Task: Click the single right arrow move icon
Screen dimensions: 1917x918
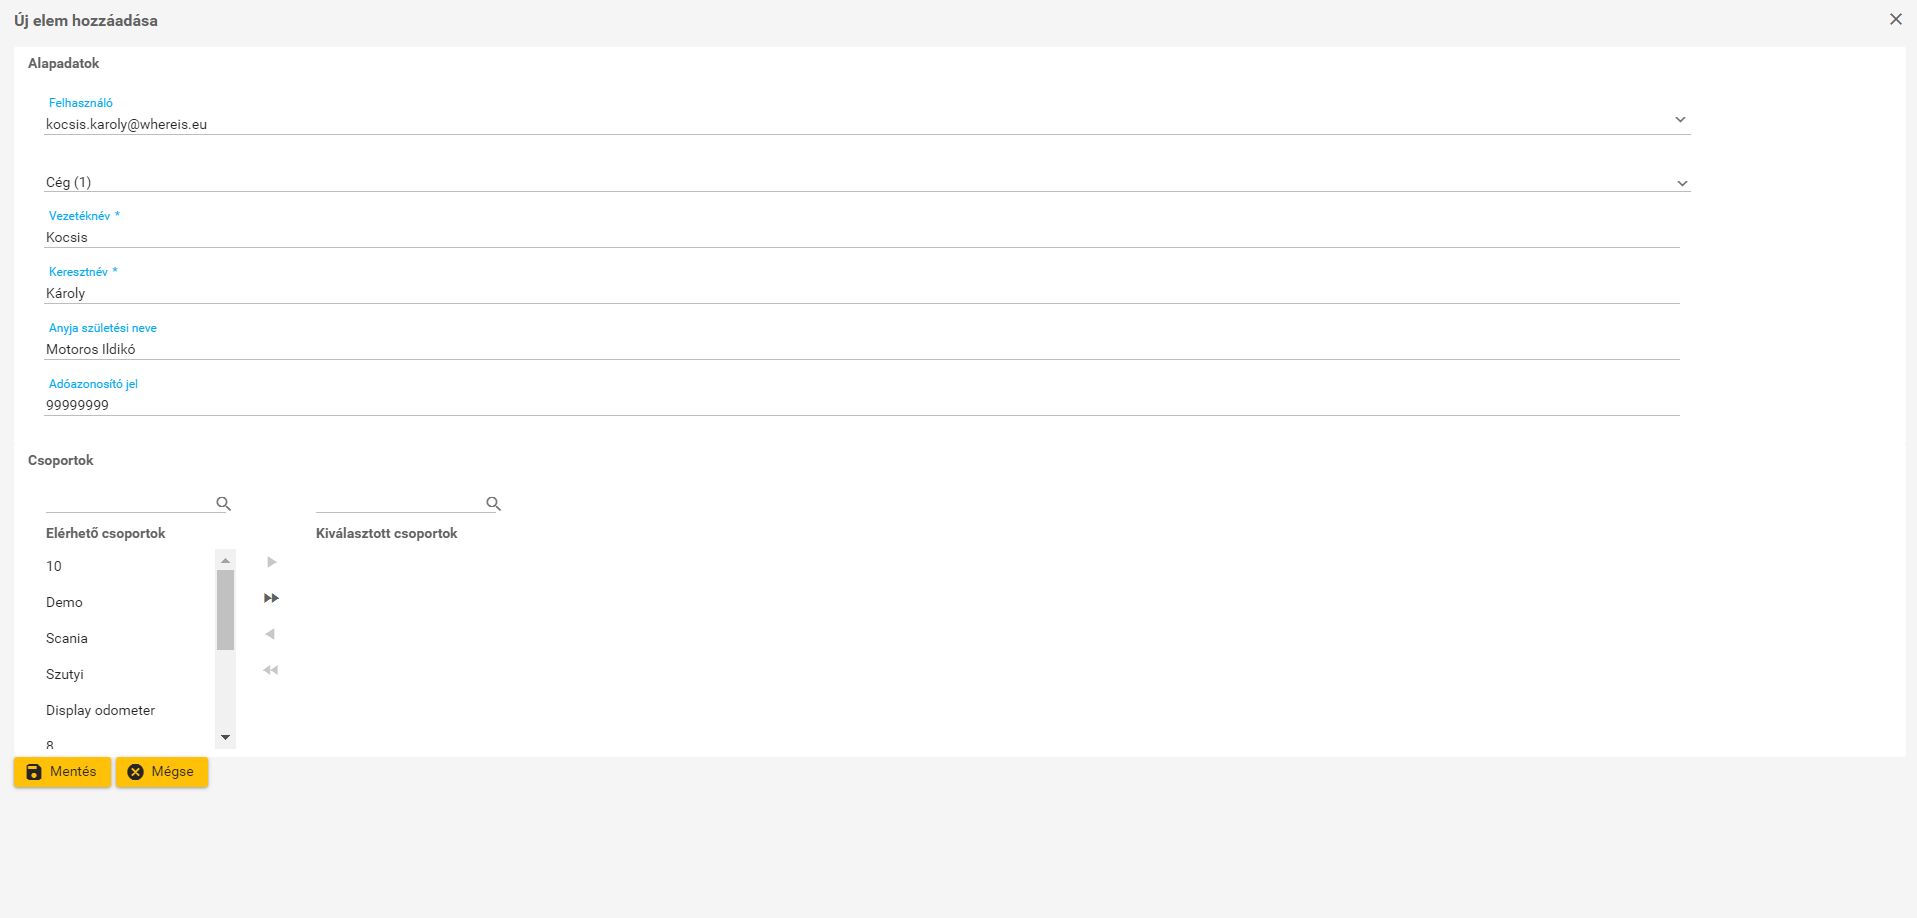Action: point(271,562)
